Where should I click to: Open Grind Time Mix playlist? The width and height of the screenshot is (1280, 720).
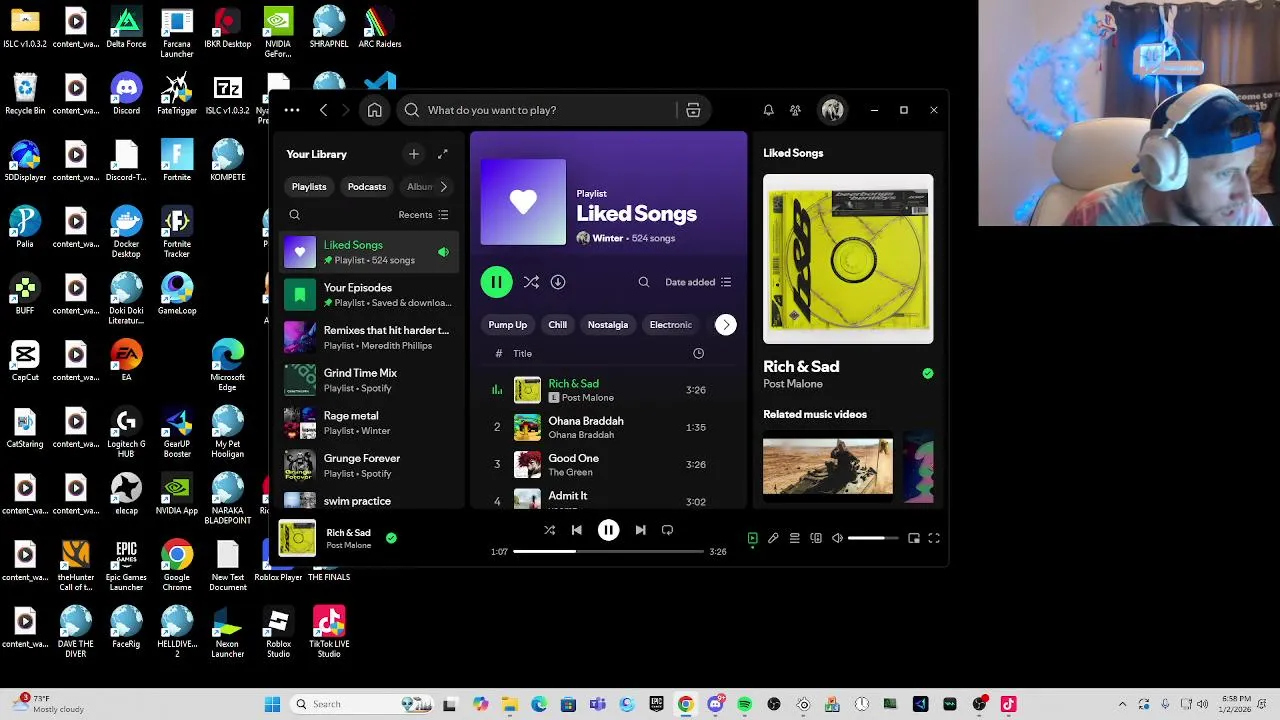pos(370,380)
